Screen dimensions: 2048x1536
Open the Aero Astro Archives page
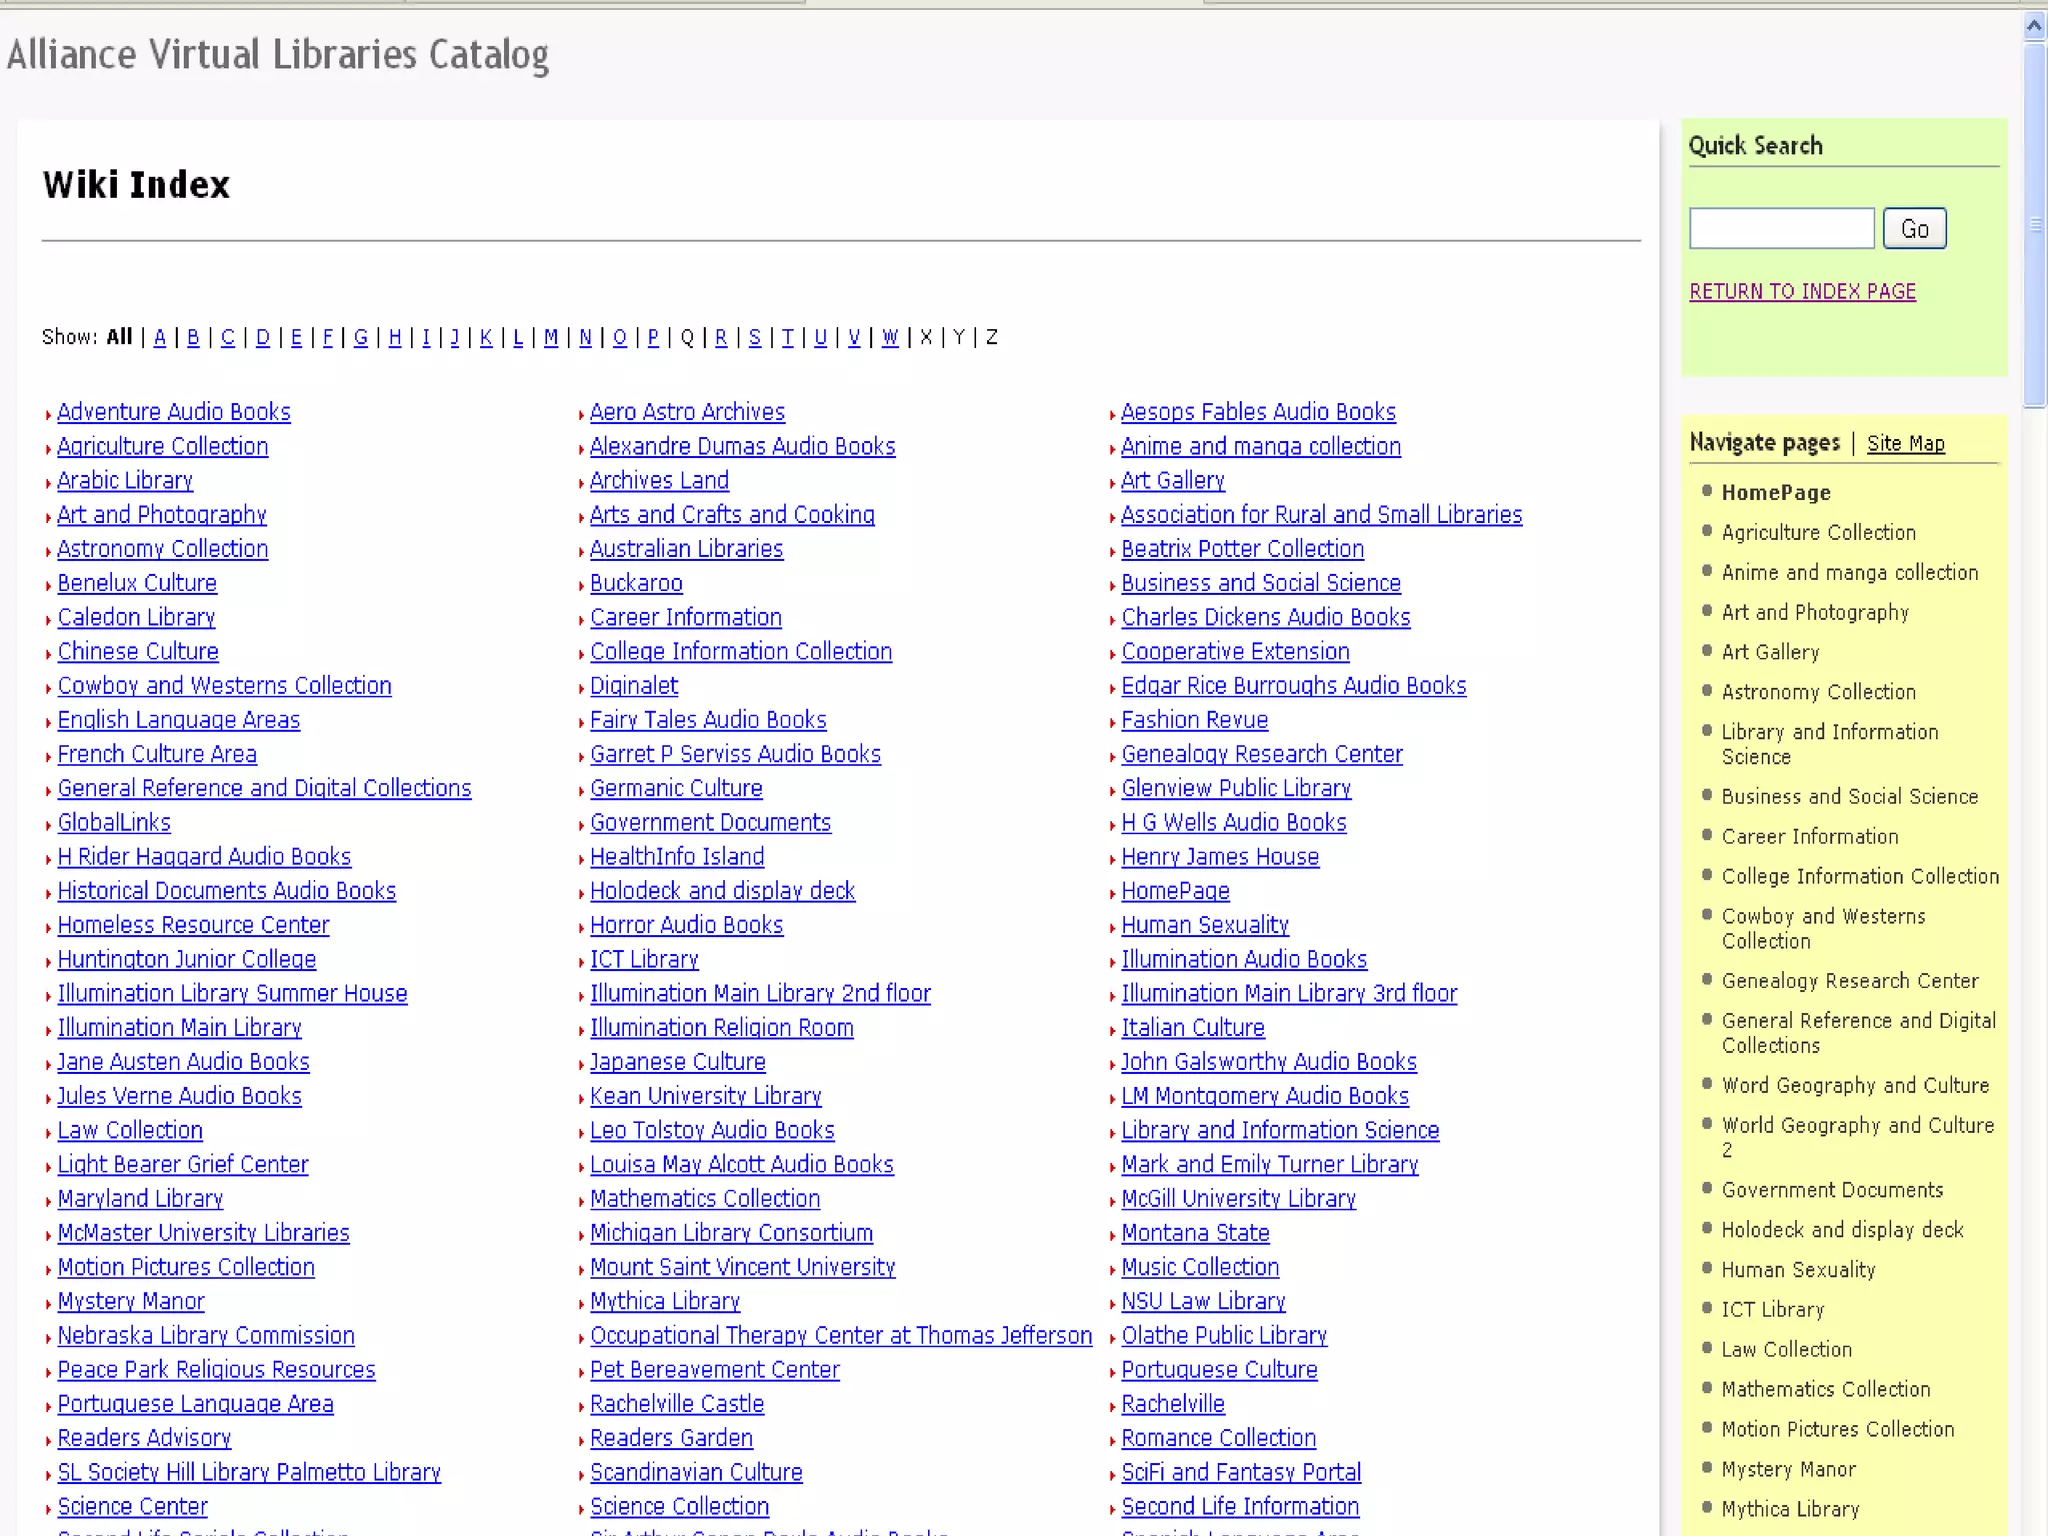tap(687, 412)
